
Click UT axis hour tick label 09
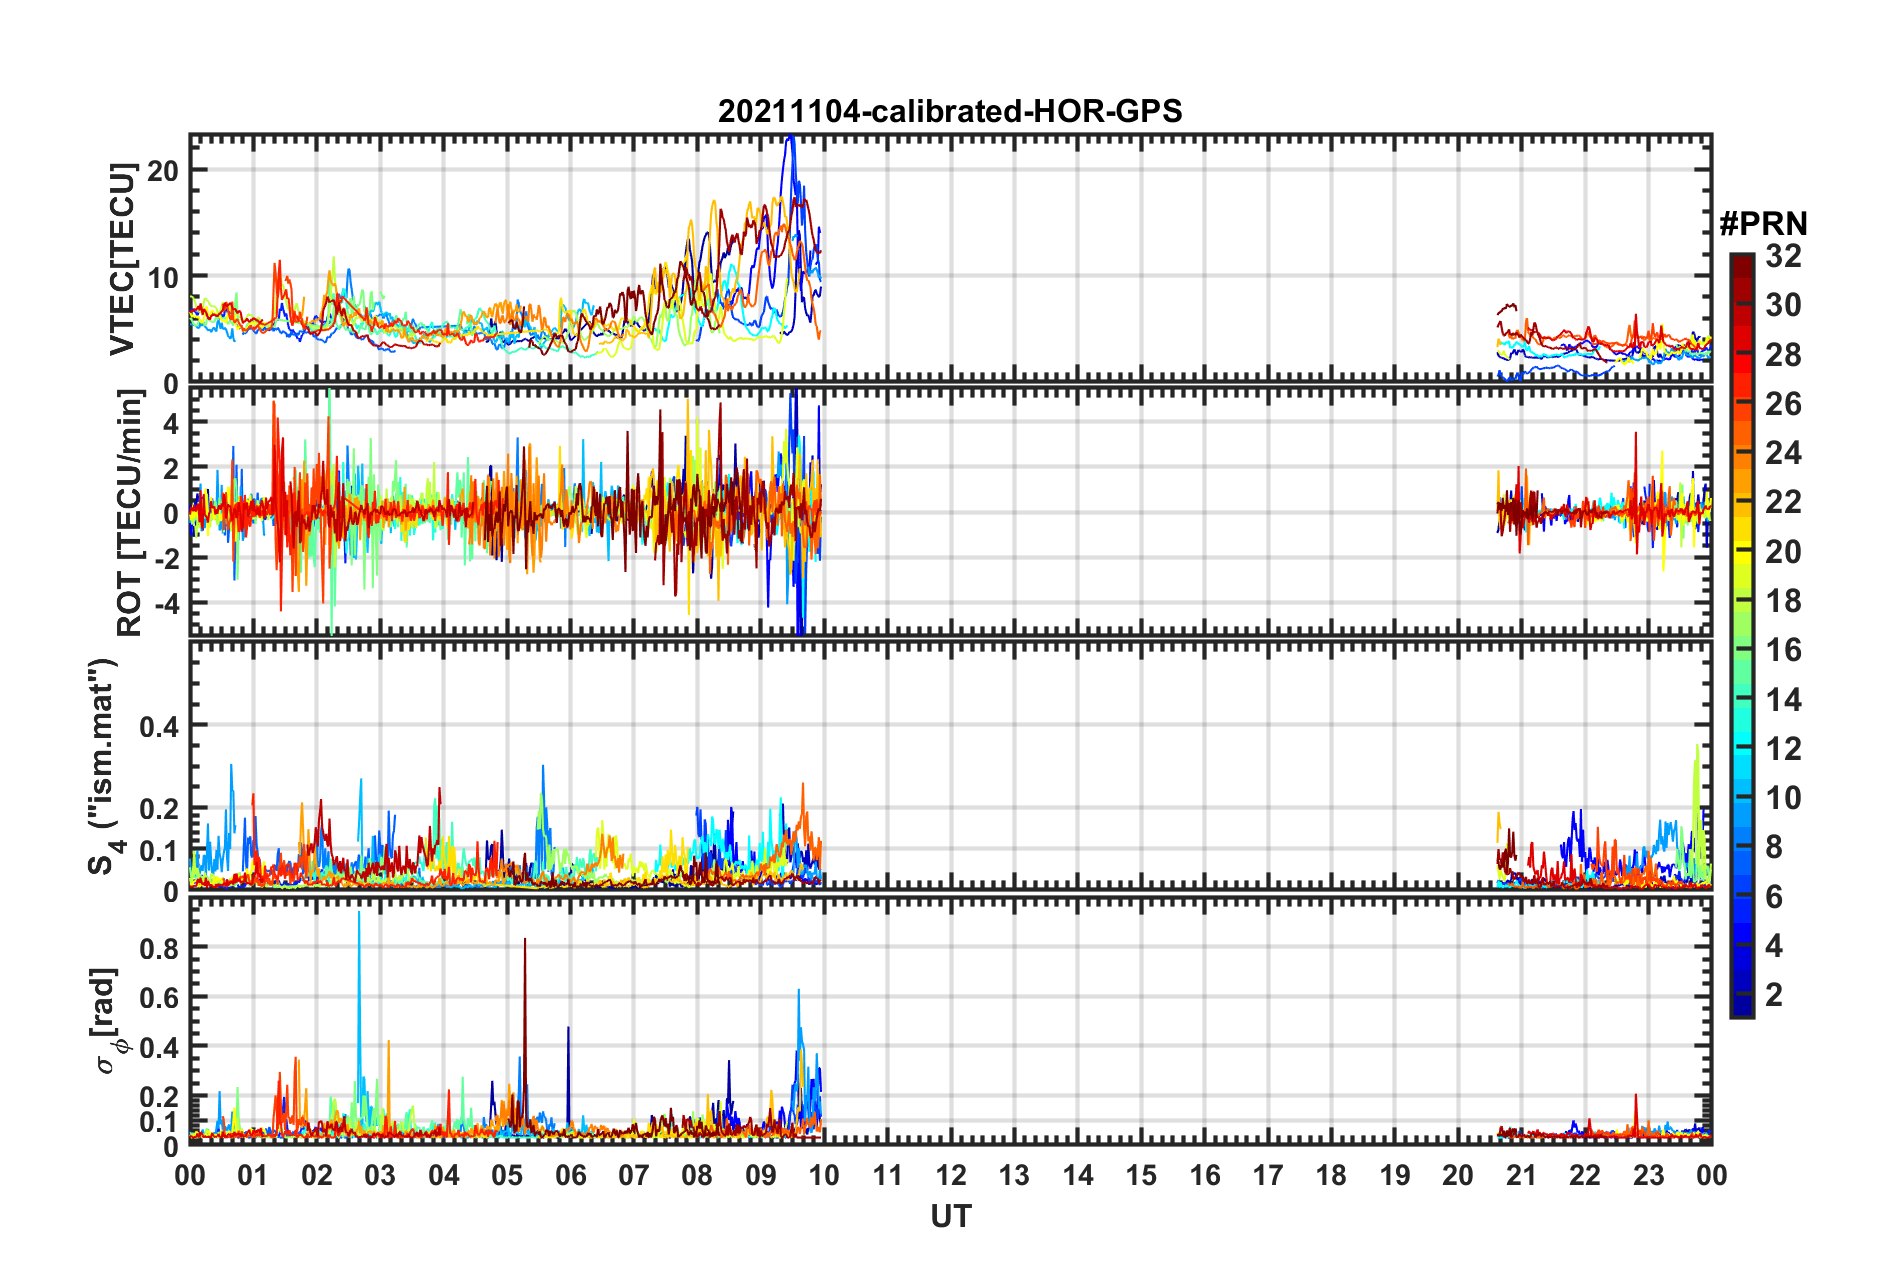tap(761, 1175)
